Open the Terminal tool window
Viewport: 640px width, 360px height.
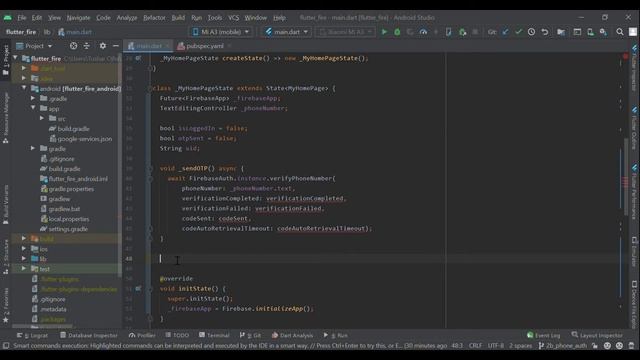pos(214,335)
